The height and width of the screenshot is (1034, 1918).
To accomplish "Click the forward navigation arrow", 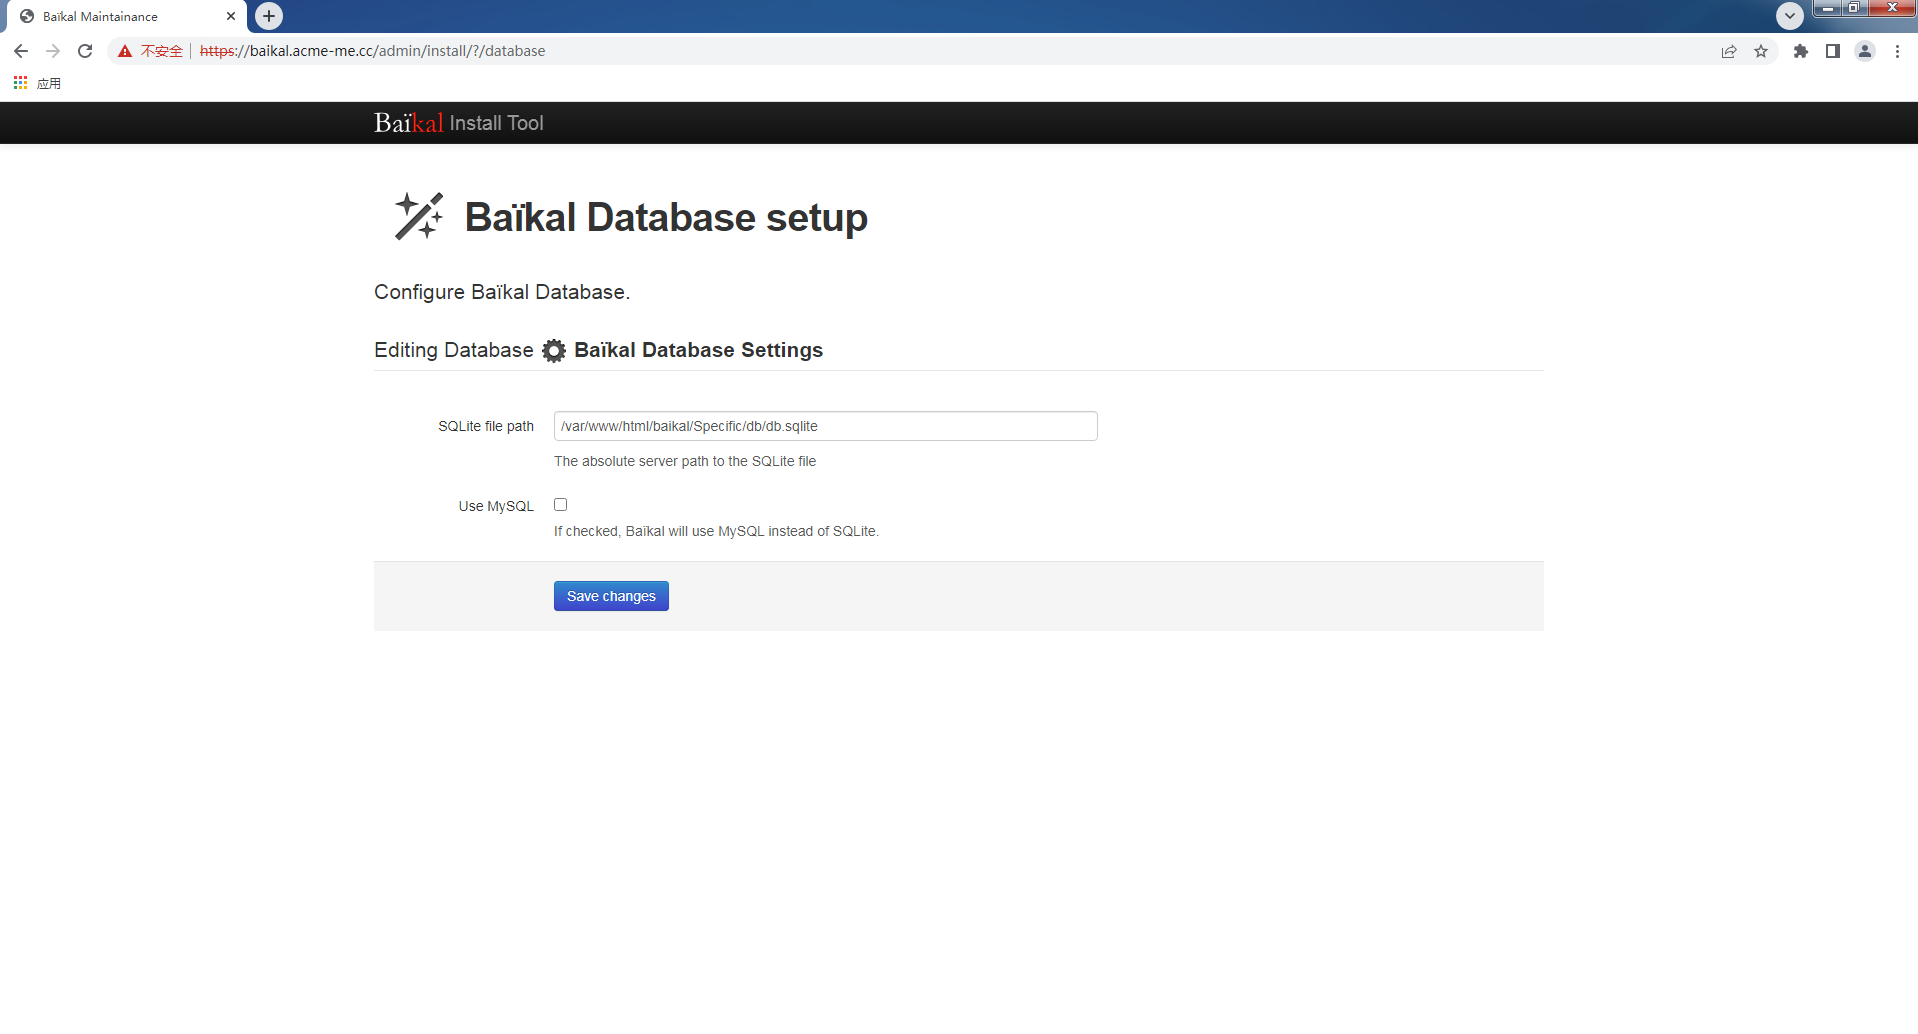I will click(x=53, y=51).
